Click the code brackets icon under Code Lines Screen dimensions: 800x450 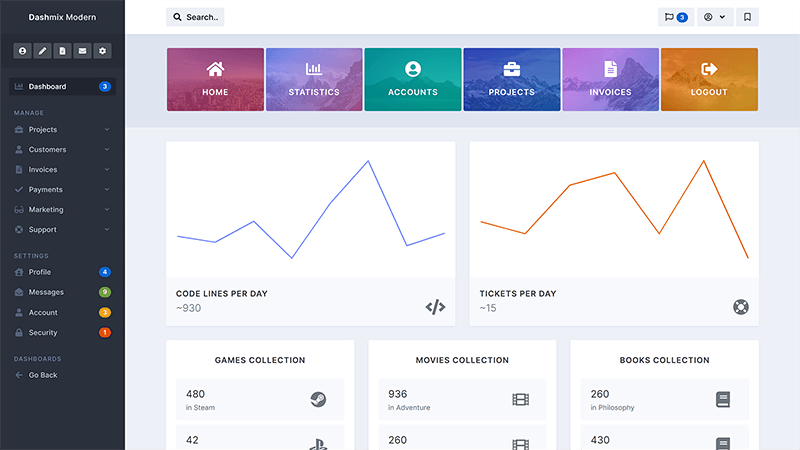pyautogui.click(x=435, y=307)
